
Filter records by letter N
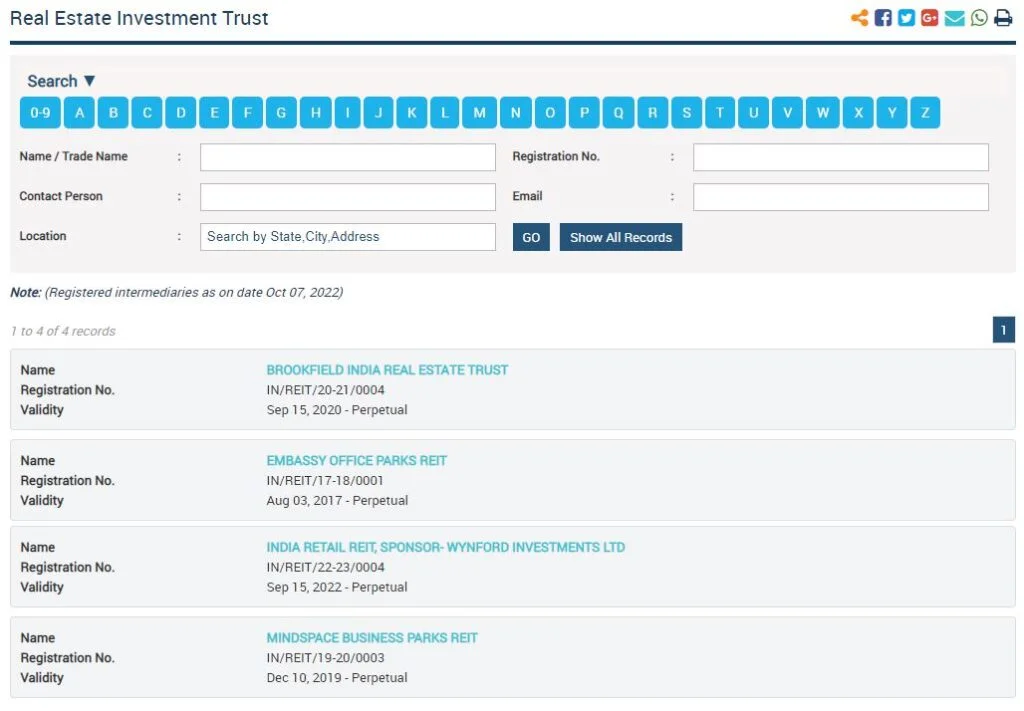click(x=516, y=112)
